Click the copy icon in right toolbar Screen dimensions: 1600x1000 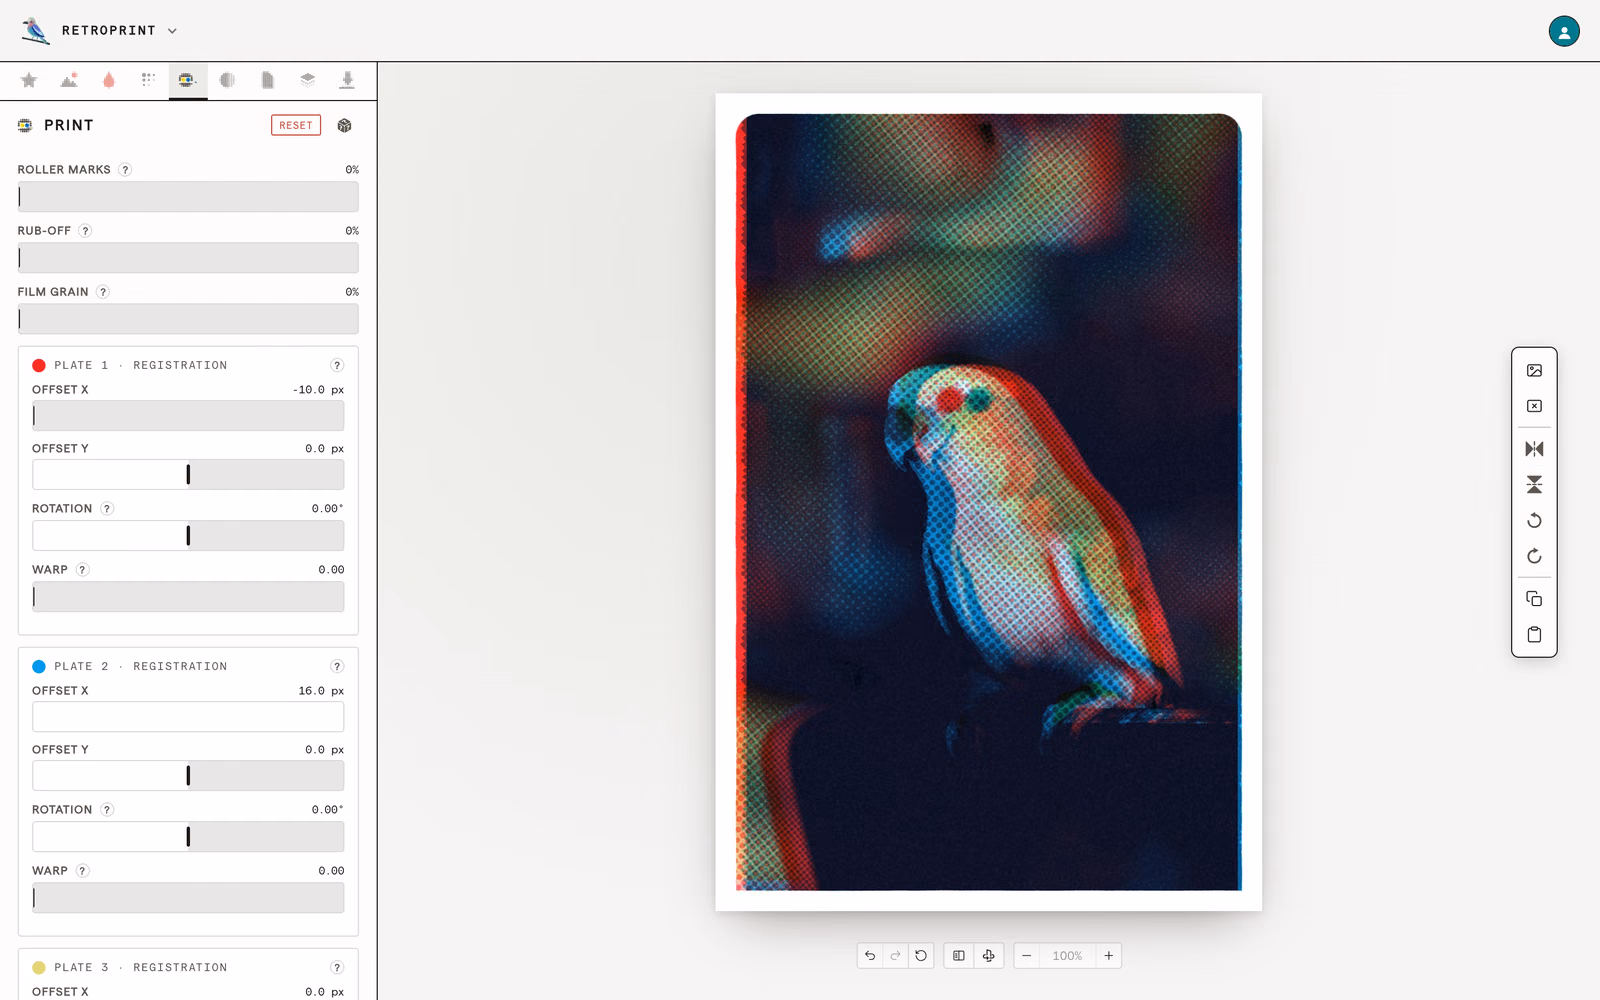1534,599
